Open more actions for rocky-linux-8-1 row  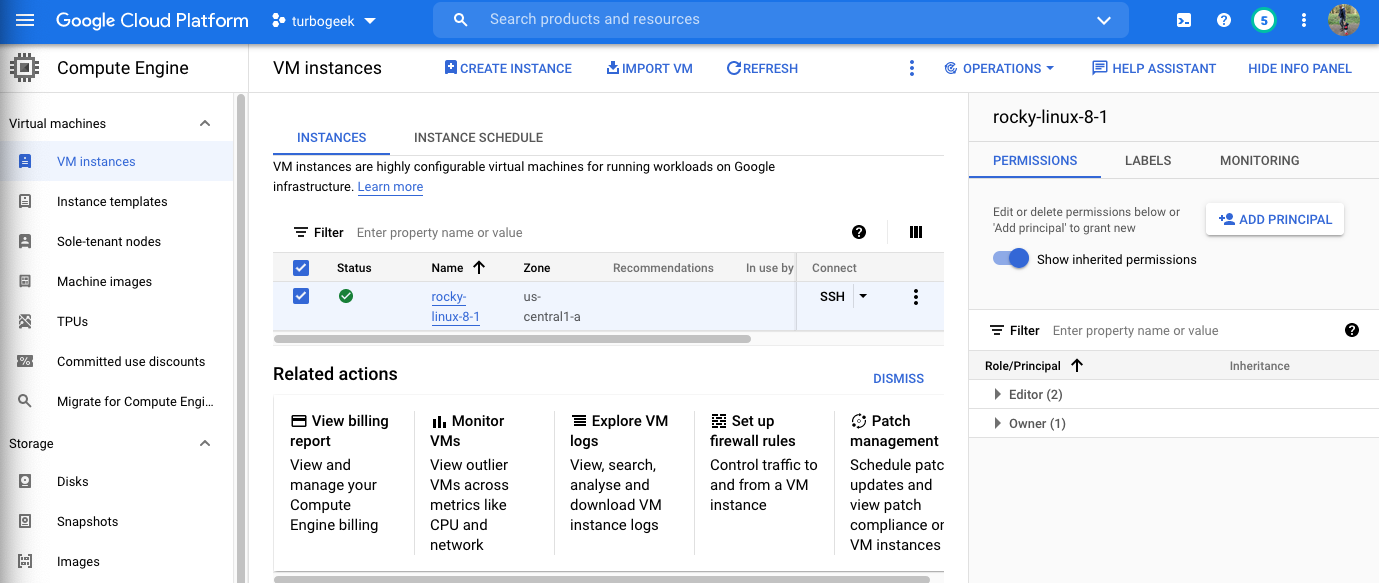click(915, 297)
